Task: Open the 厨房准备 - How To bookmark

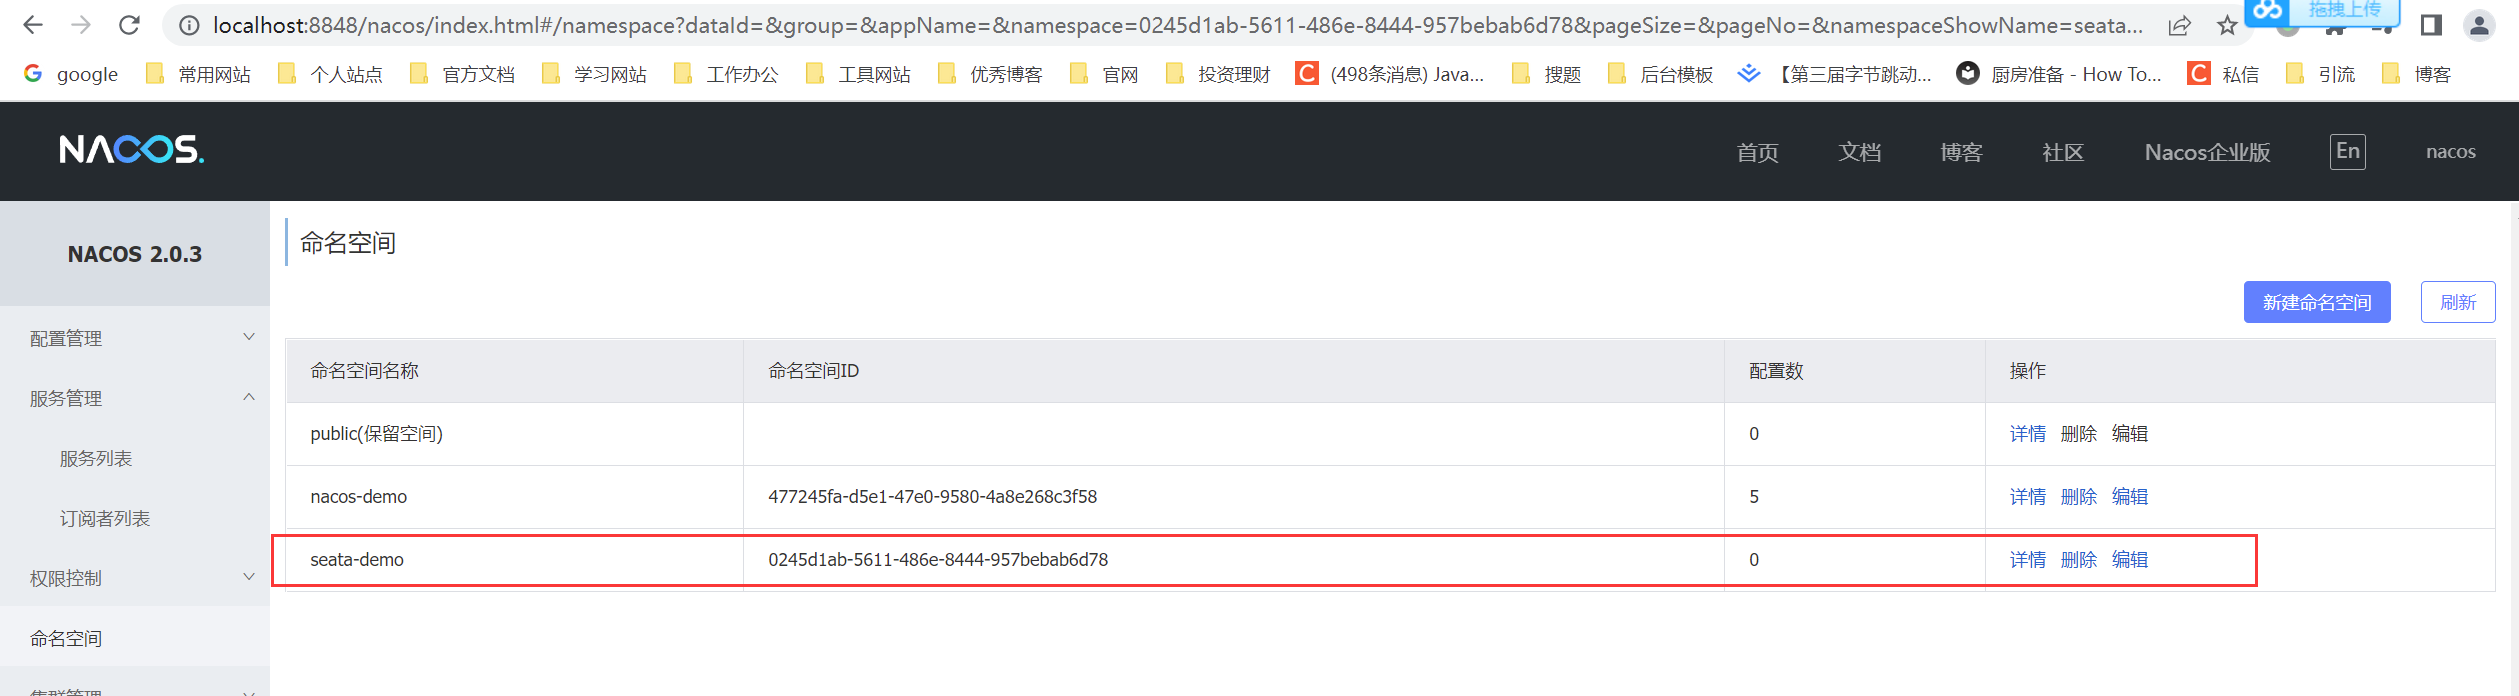Action: tap(2060, 74)
